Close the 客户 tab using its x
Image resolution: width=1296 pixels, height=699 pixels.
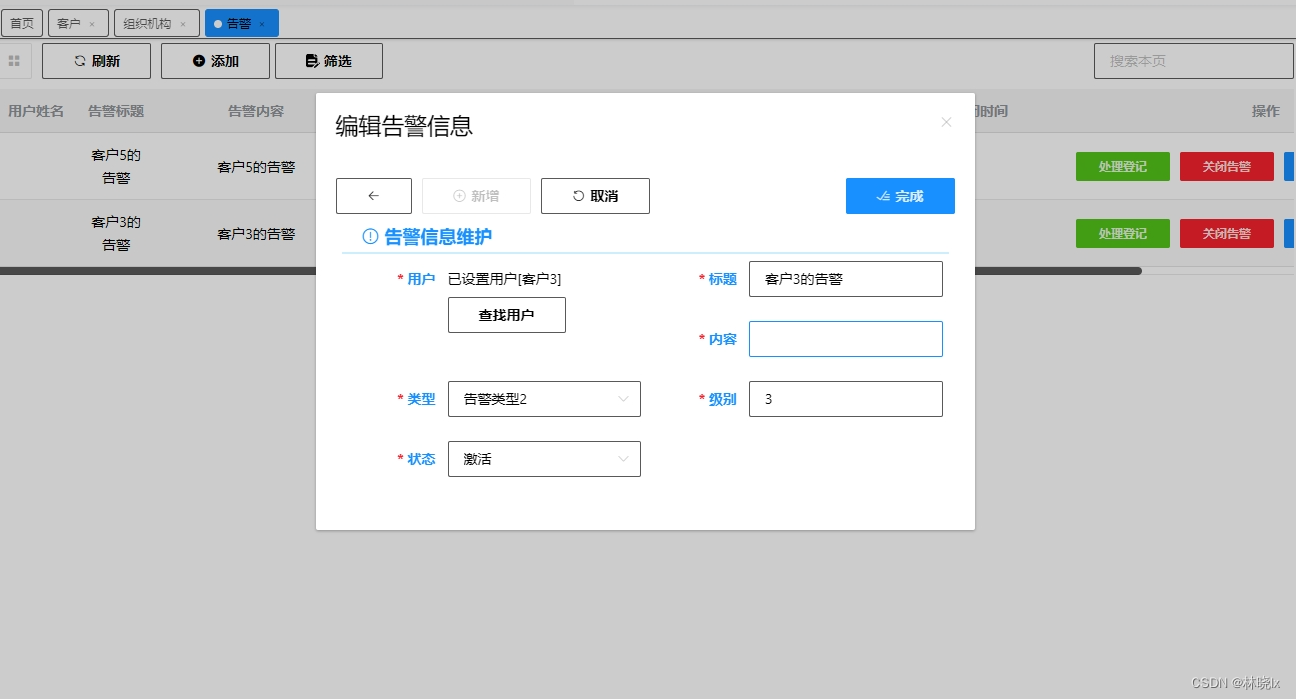point(92,23)
